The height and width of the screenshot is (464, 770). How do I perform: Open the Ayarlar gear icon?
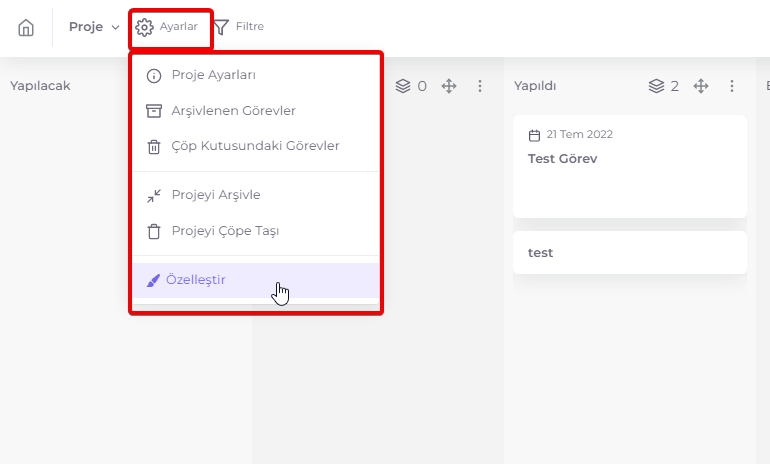point(144,27)
